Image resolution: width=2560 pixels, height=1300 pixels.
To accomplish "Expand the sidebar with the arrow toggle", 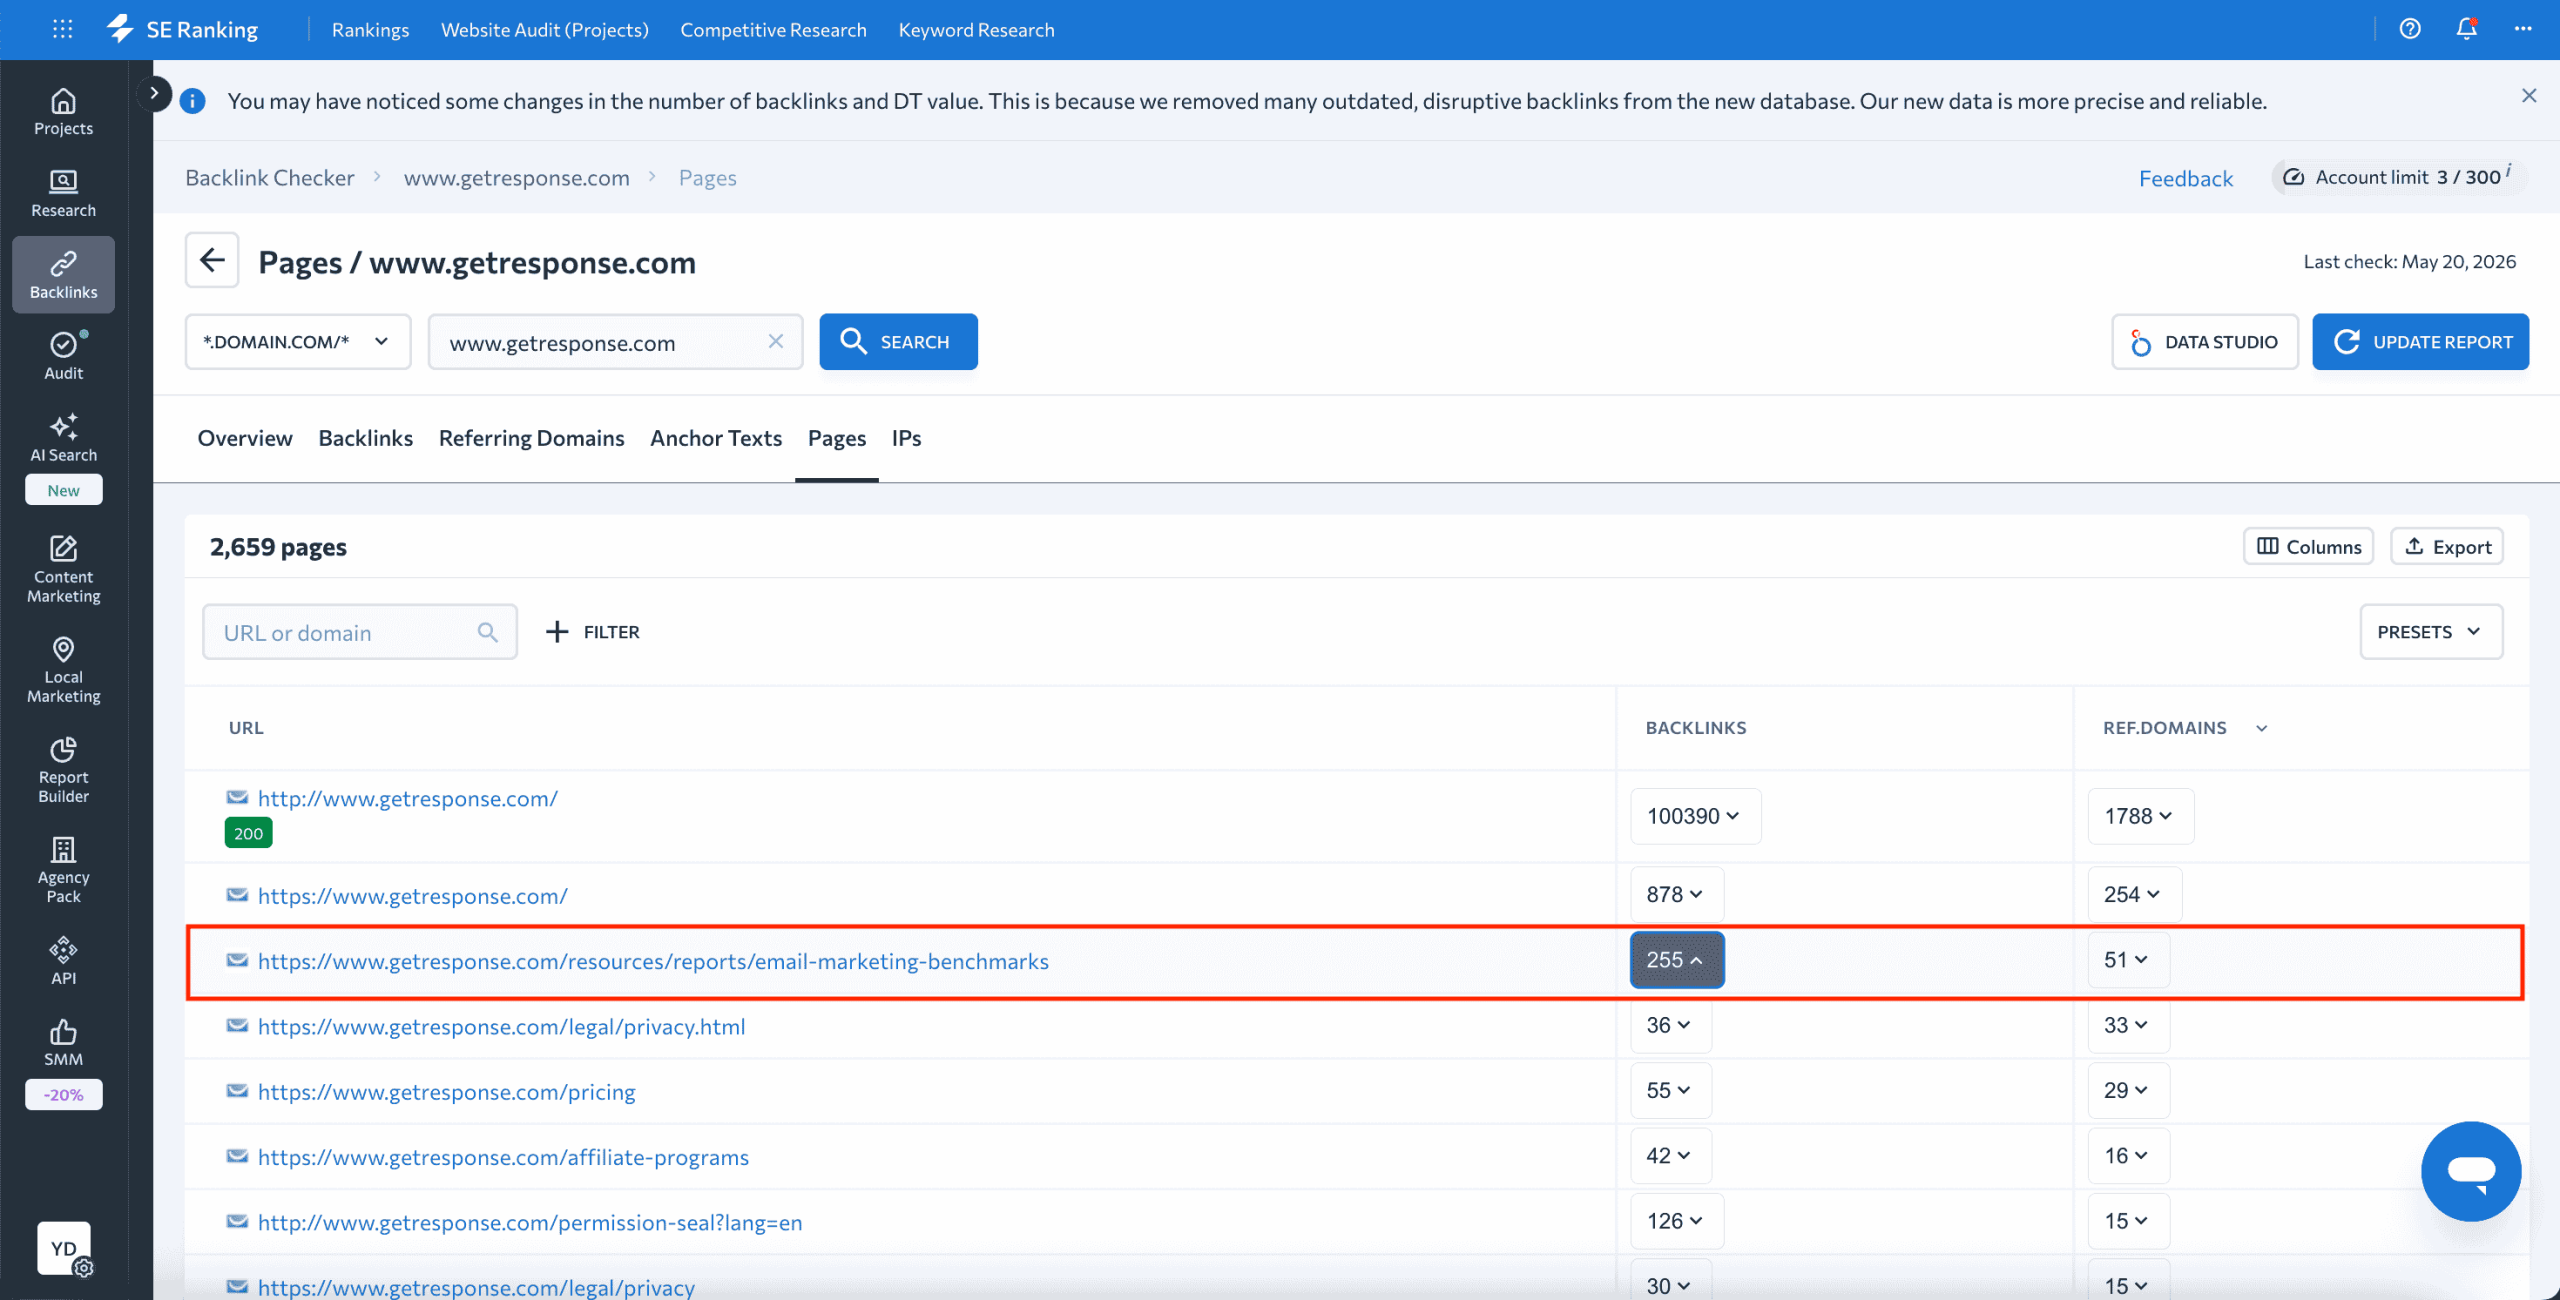I will point(154,93).
